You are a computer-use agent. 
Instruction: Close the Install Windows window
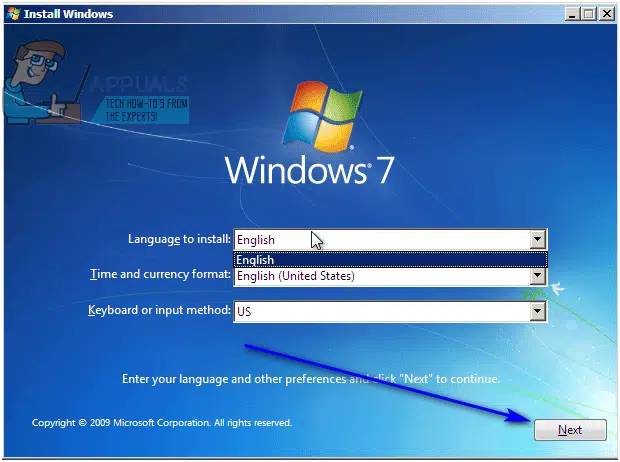[606, 14]
